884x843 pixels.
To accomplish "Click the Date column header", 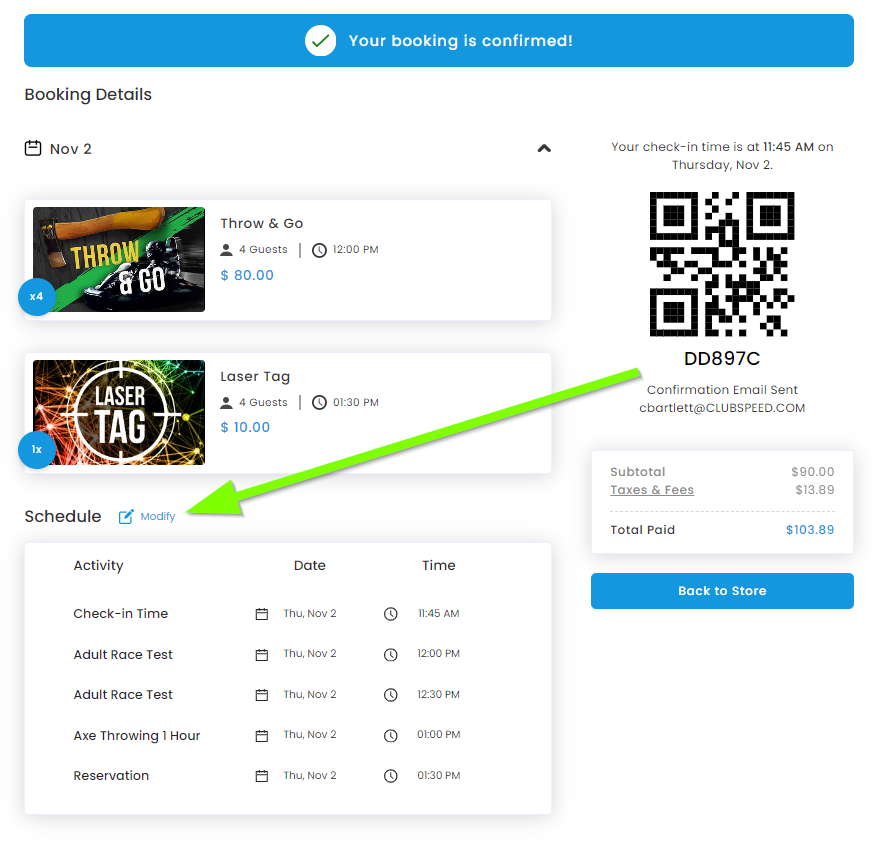I will (310, 565).
